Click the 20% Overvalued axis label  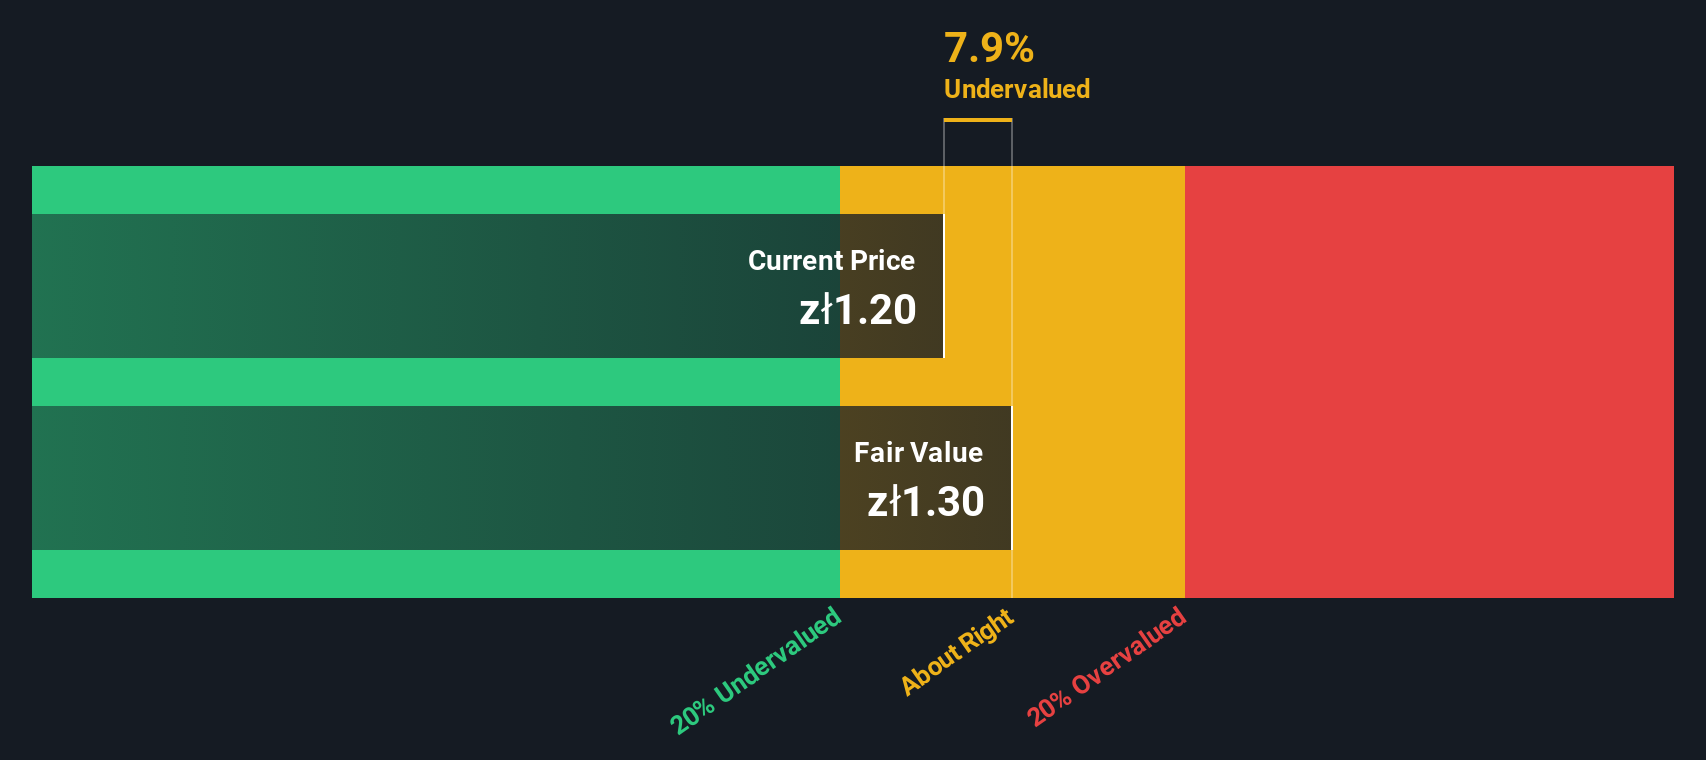click(x=1106, y=665)
